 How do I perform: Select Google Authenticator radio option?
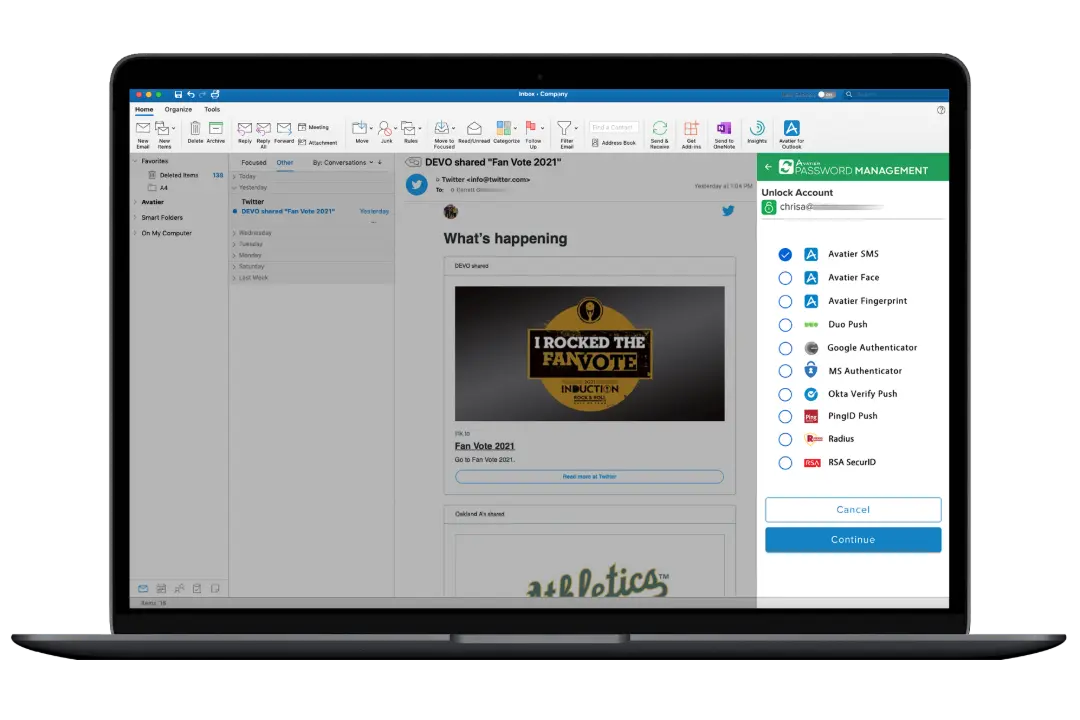click(785, 348)
